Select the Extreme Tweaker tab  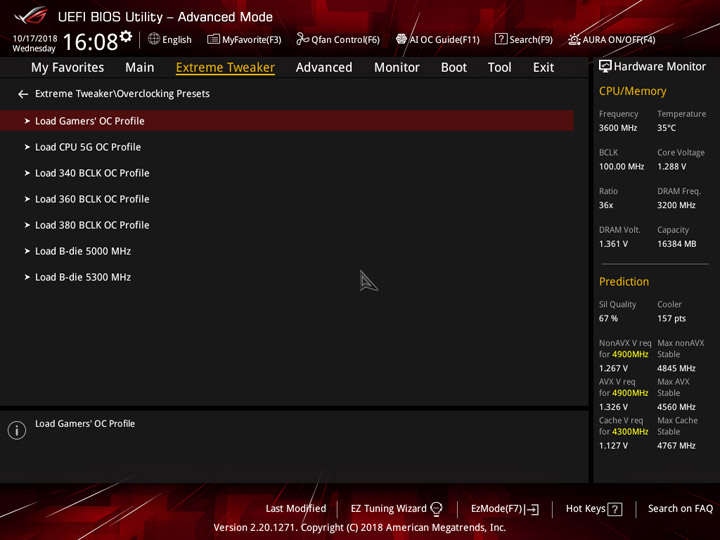[225, 68]
